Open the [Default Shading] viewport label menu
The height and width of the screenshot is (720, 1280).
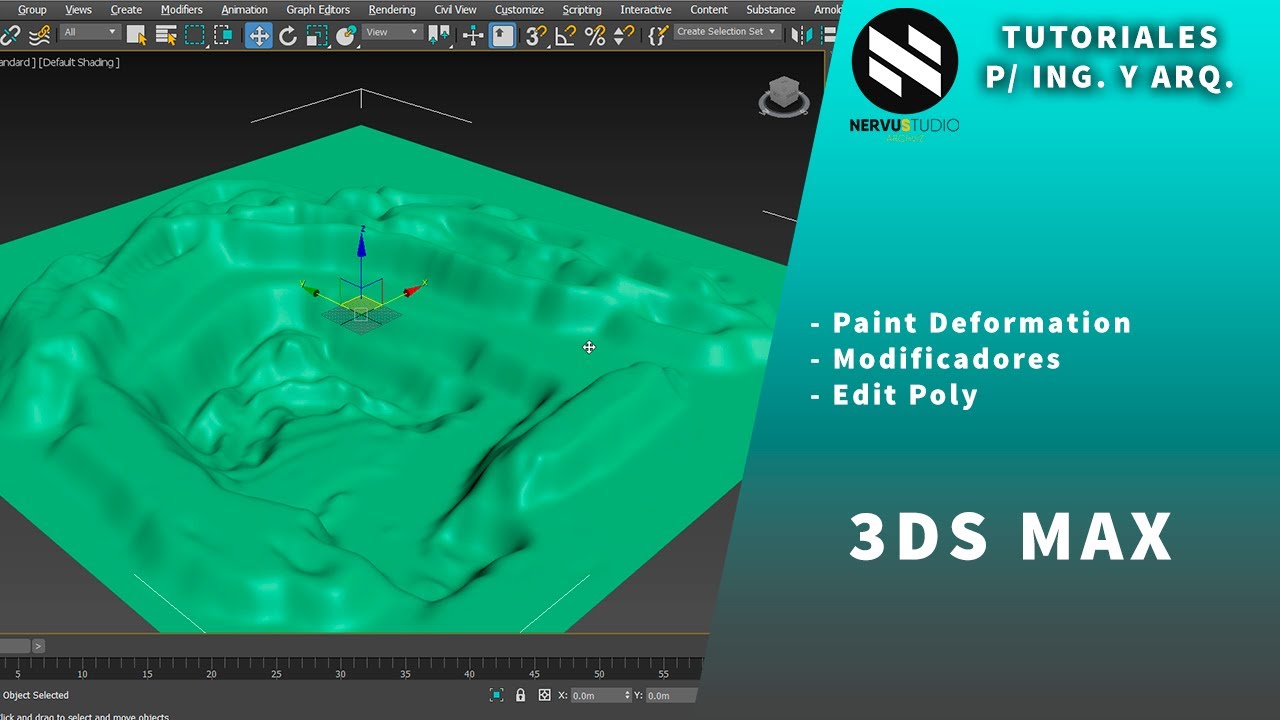(79, 62)
